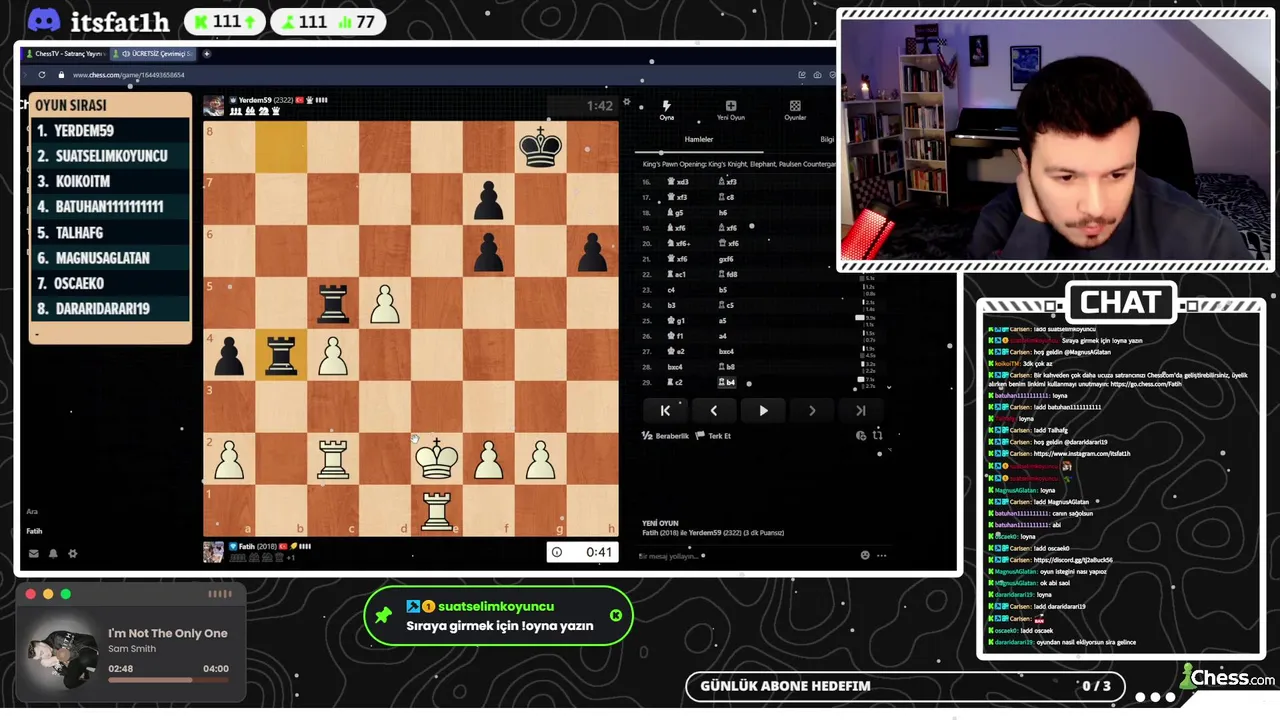Offer a draw with Beraberlik
This screenshot has height=720, width=1280.
click(665, 436)
